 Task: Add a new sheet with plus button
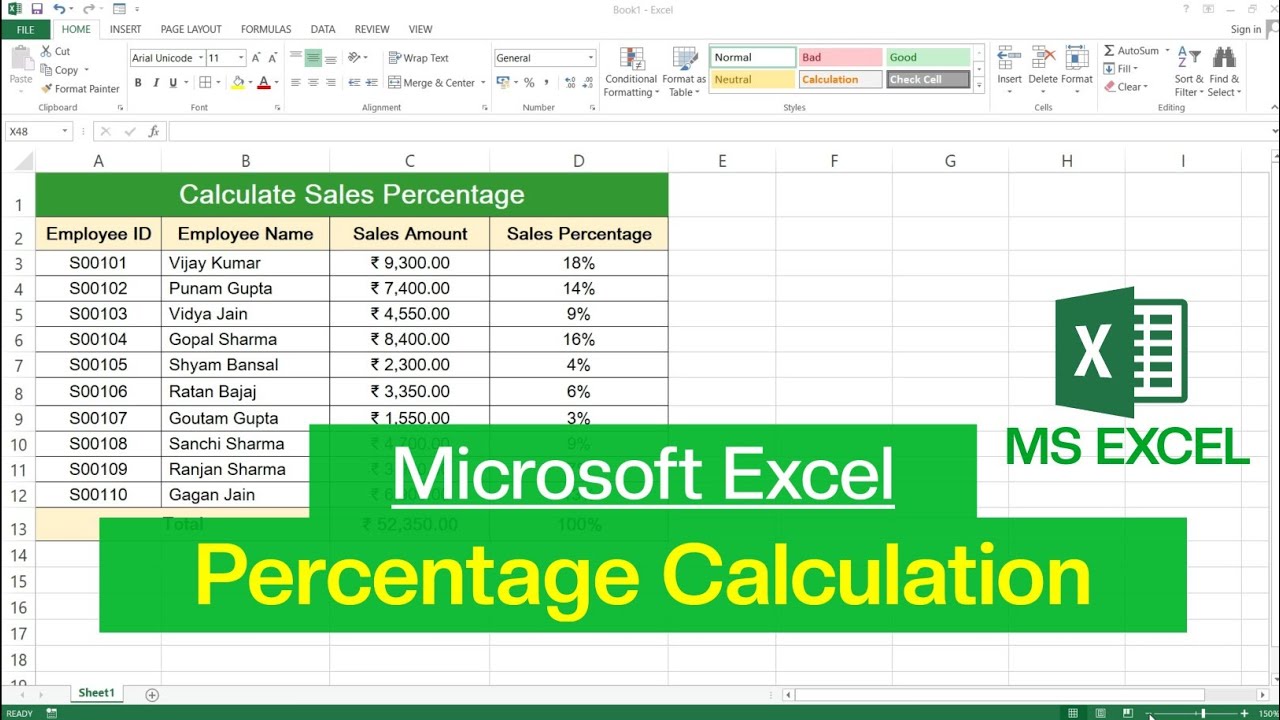click(x=152, y=694)
